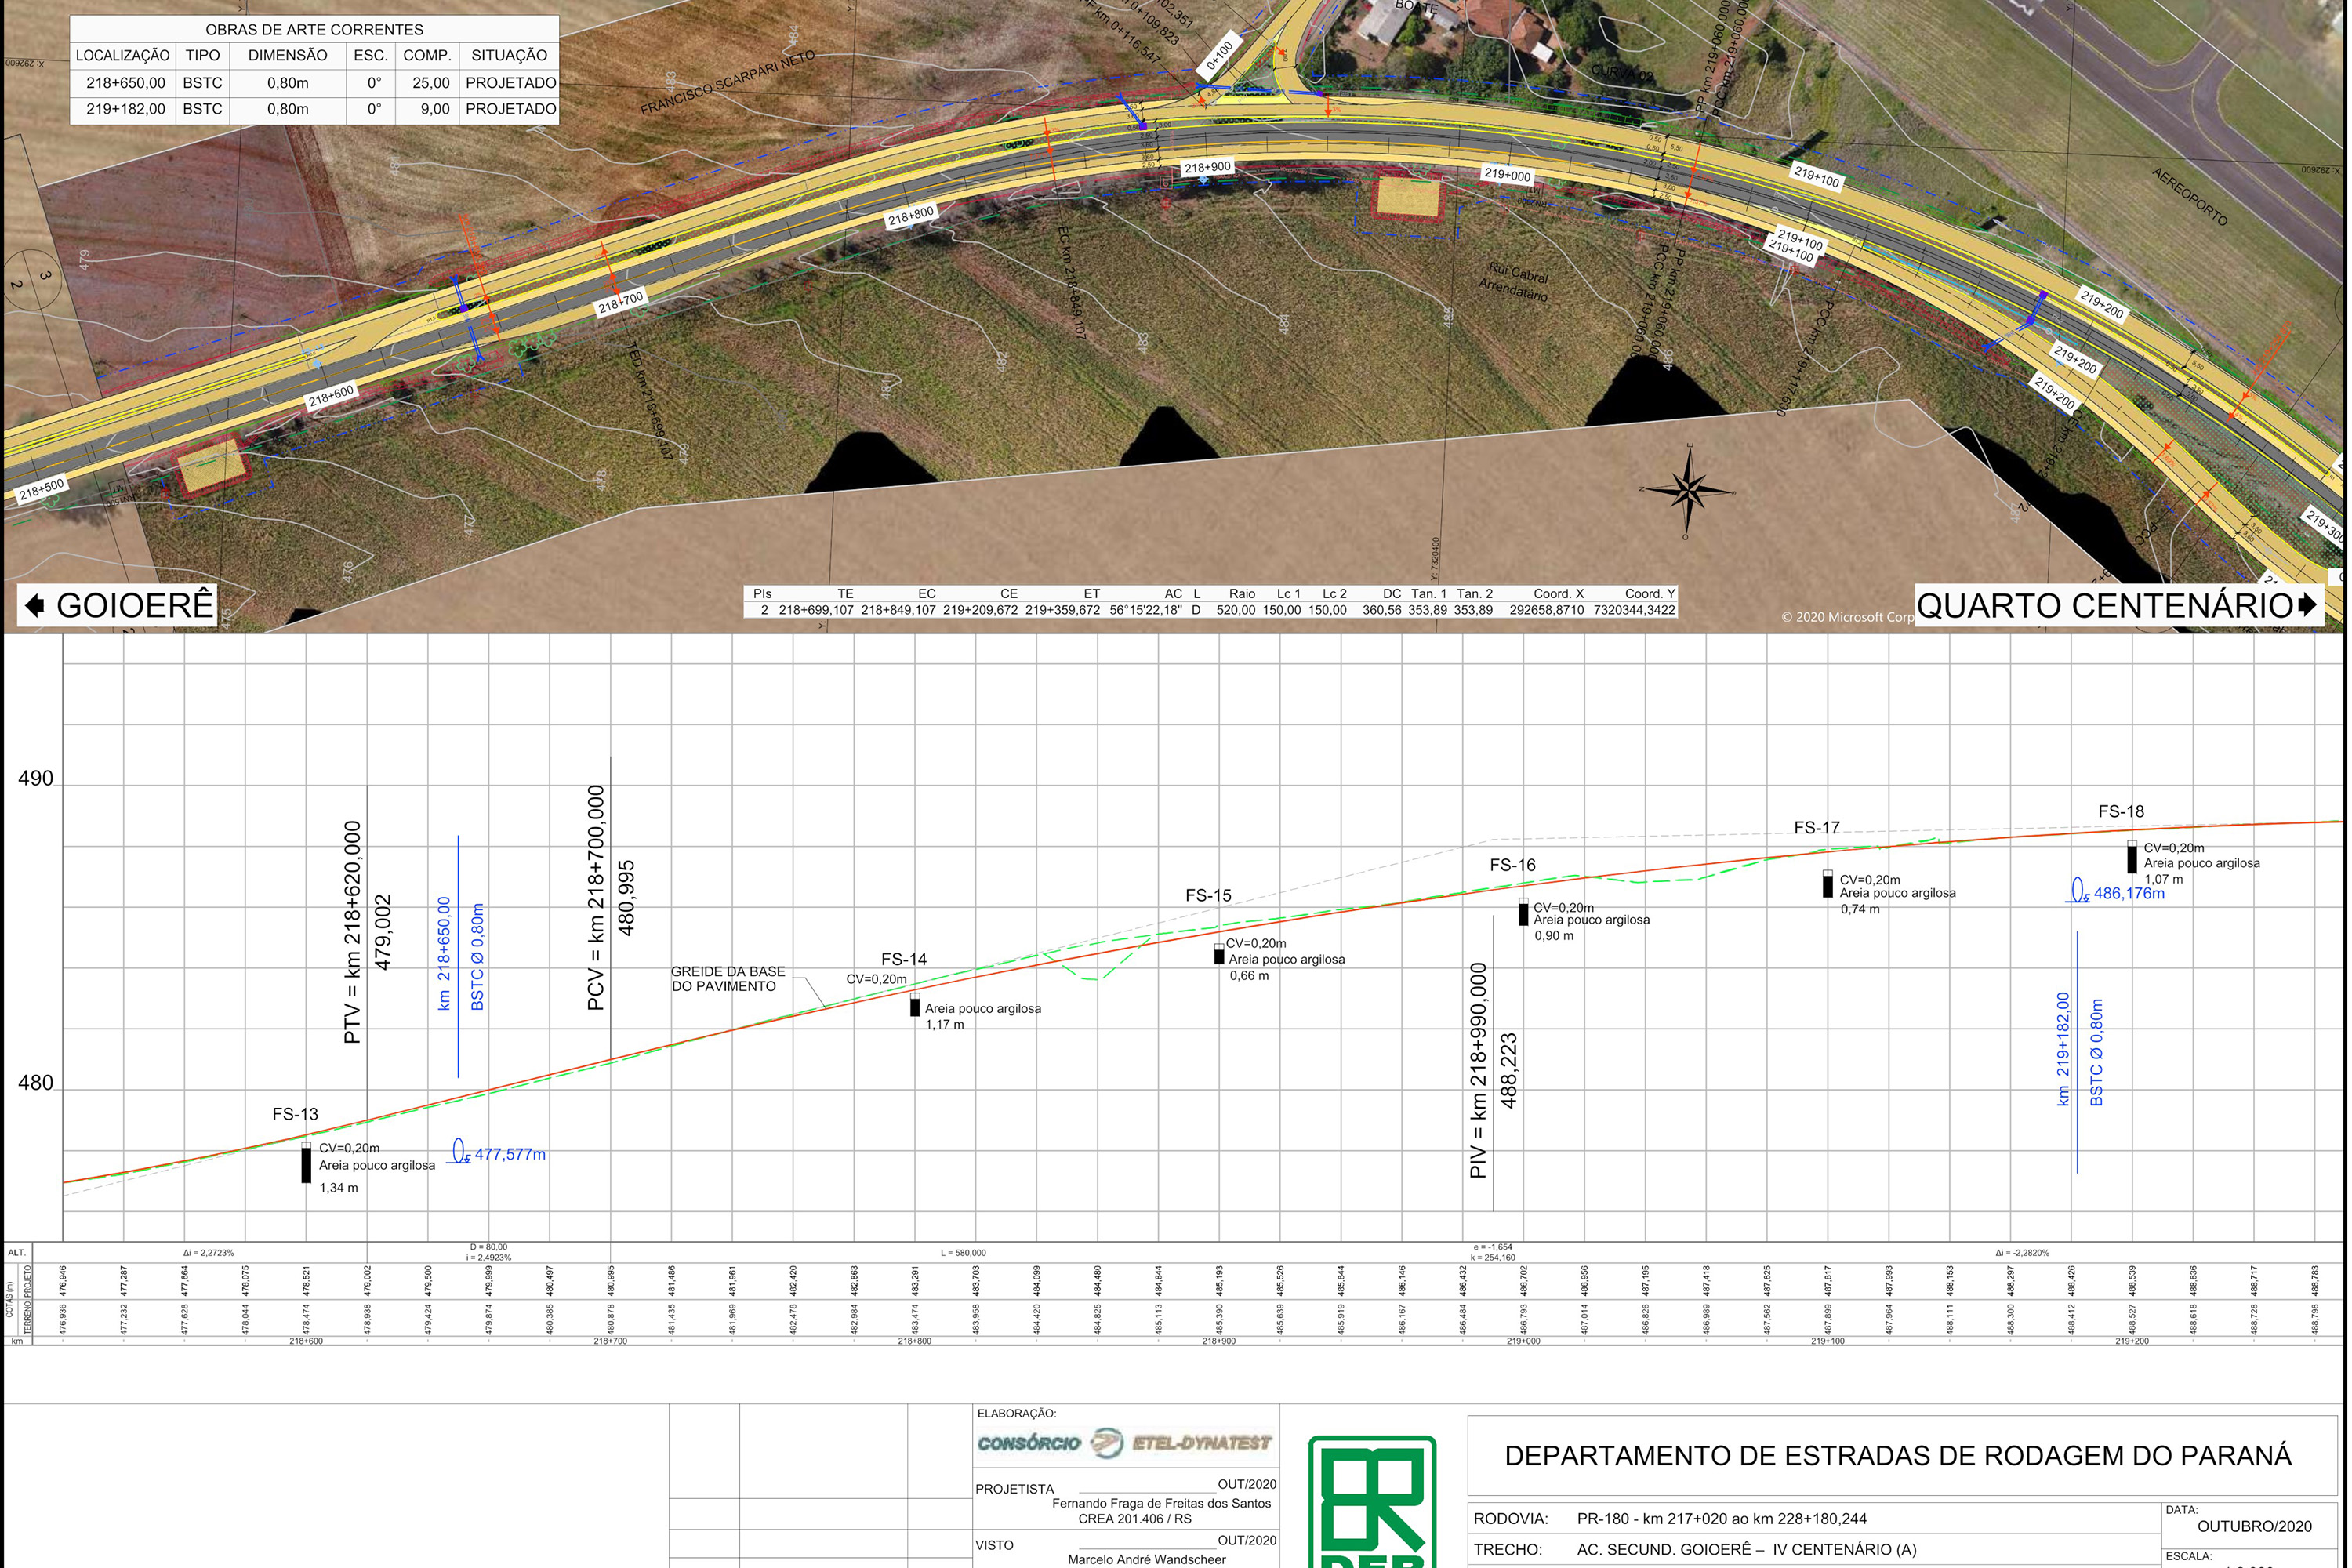
Task: Click the left arrow beside GOIOERÊ
Action: 34,605
